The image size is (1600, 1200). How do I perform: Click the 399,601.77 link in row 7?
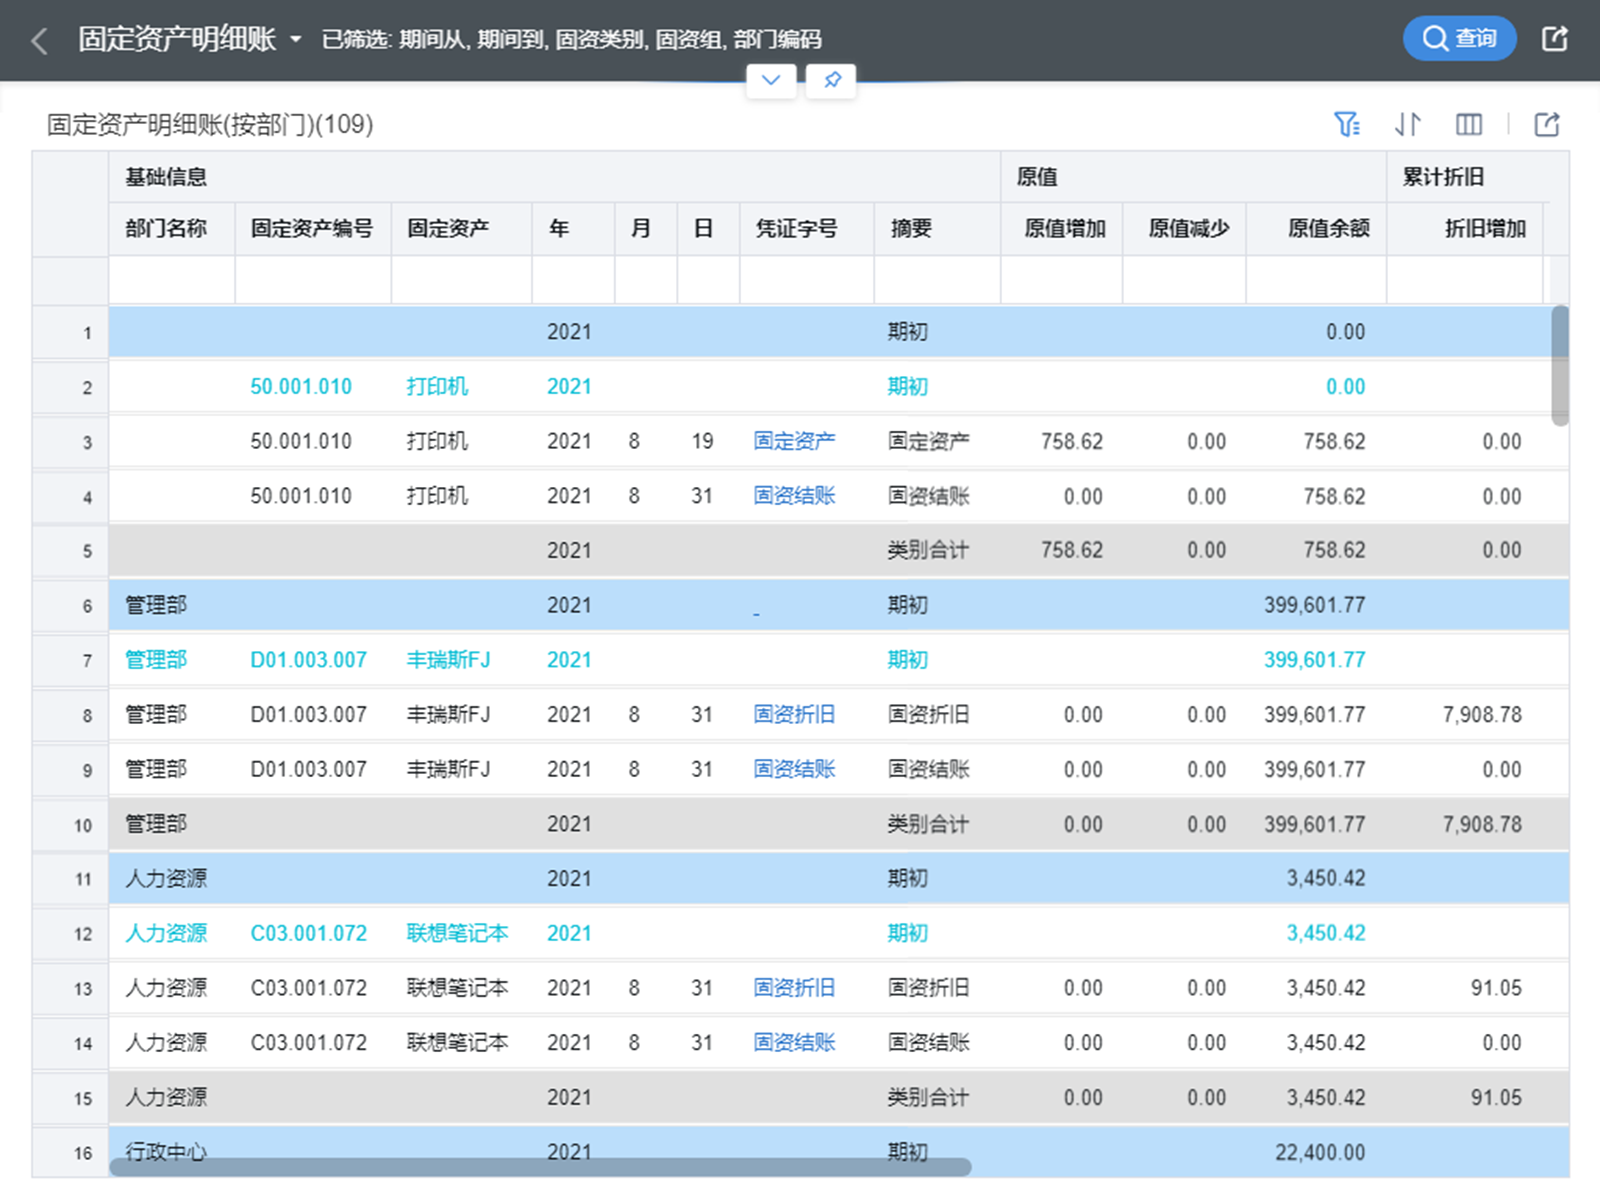(x=1314, y=660)
